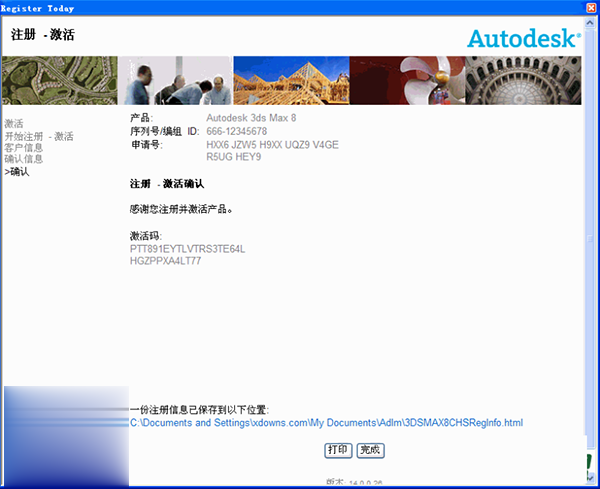600x489 pixels.
Task: Click request code line R5UG HEY9
Action: [233, 157]
